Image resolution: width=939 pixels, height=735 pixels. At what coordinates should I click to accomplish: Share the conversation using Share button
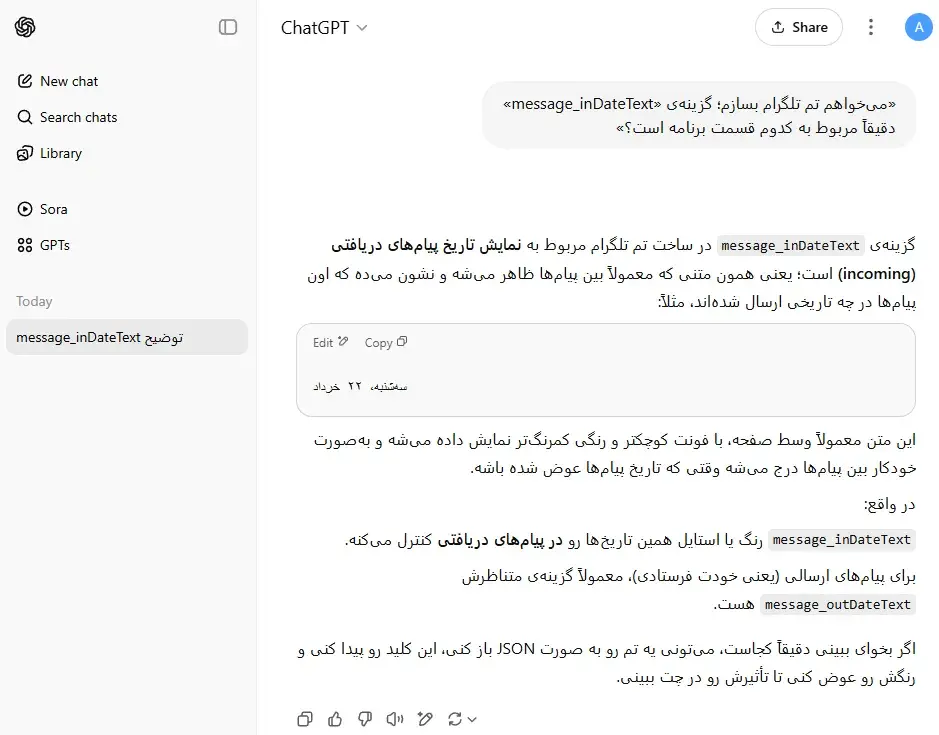point(798,27)
